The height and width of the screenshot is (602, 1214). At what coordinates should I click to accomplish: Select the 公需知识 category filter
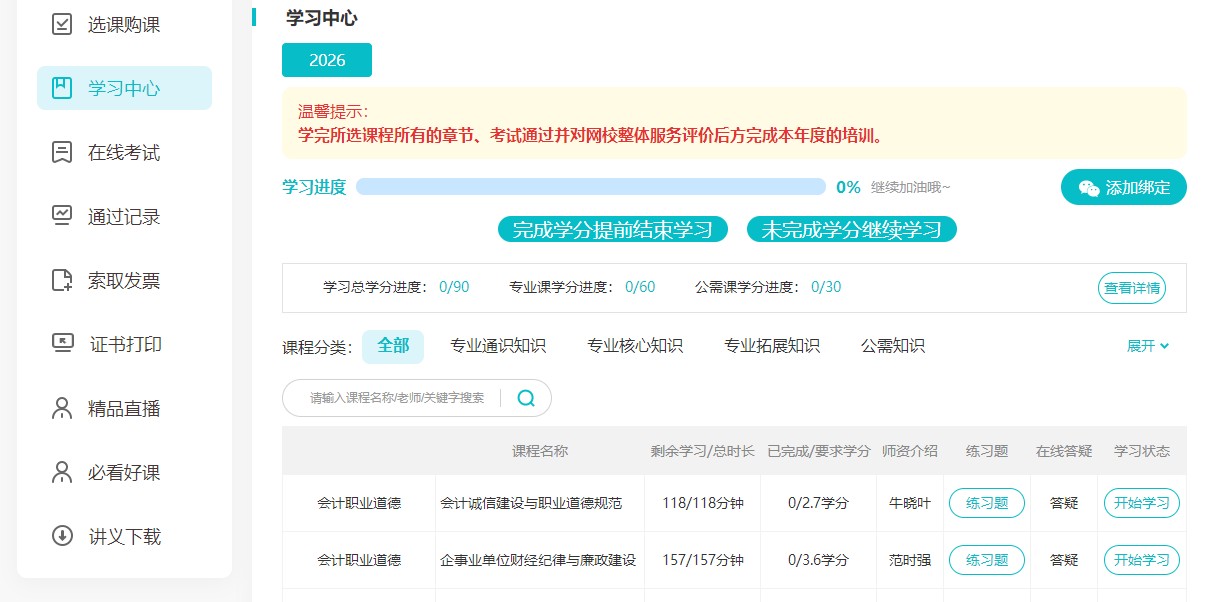[891, 346]
